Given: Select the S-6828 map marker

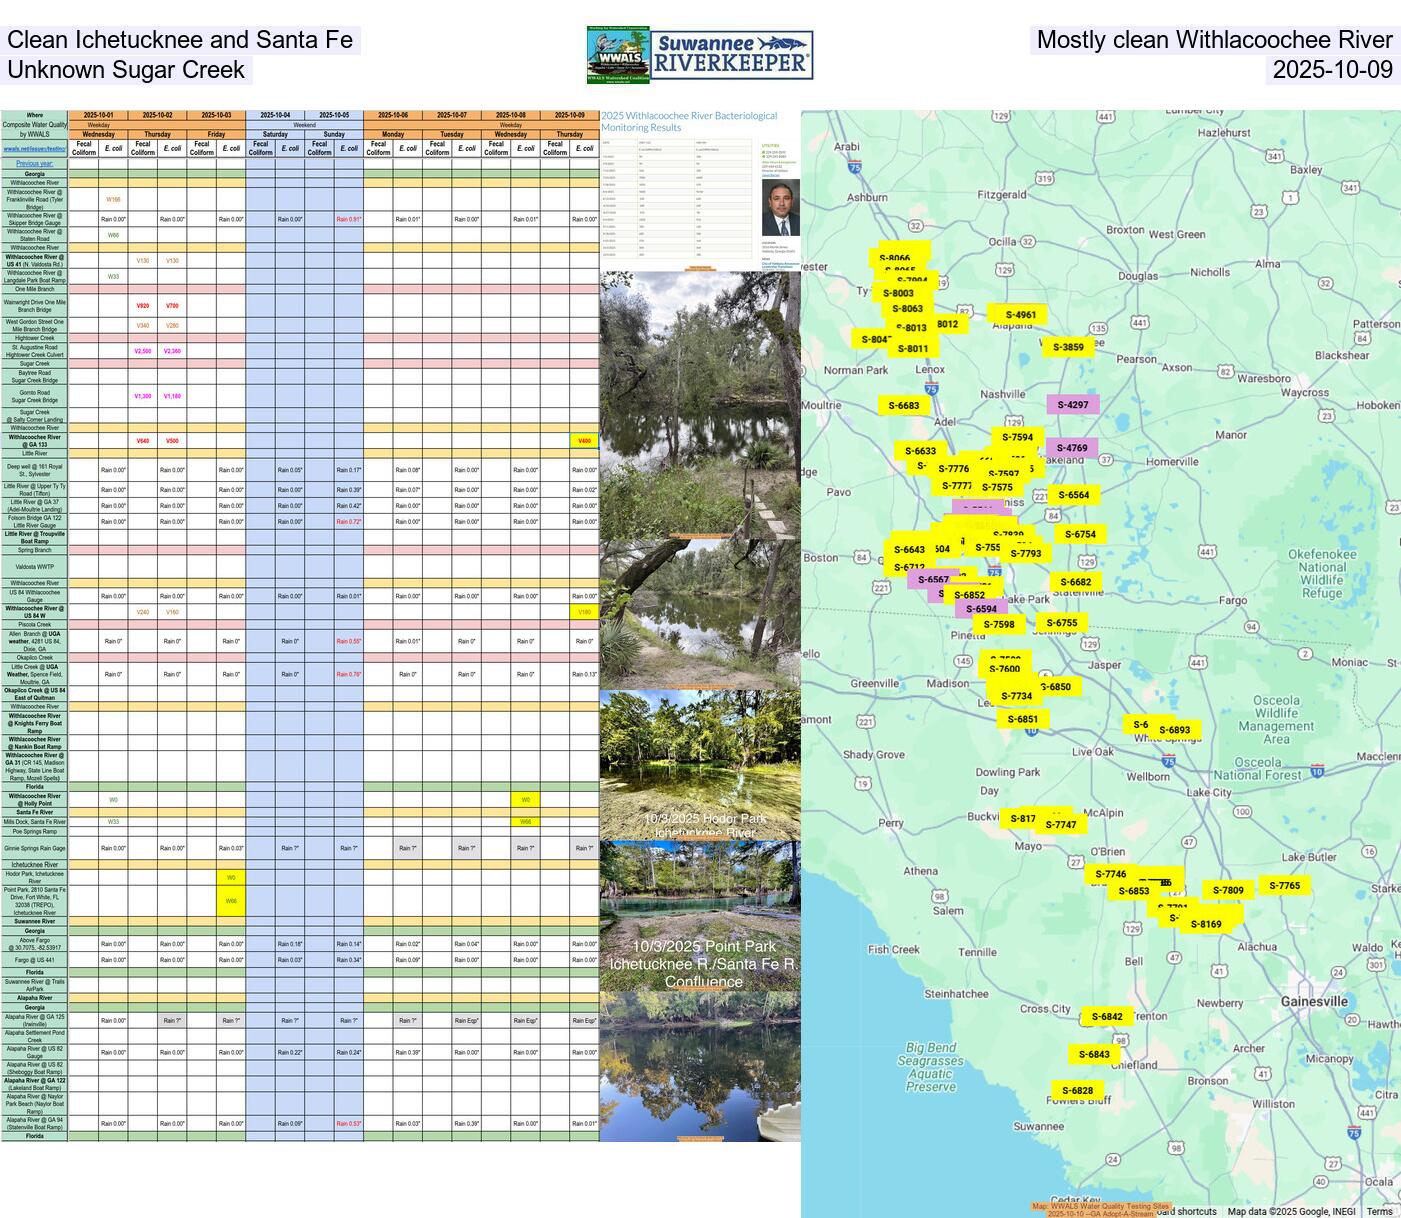Looking at the screenshot, I should [1077, 1091].
